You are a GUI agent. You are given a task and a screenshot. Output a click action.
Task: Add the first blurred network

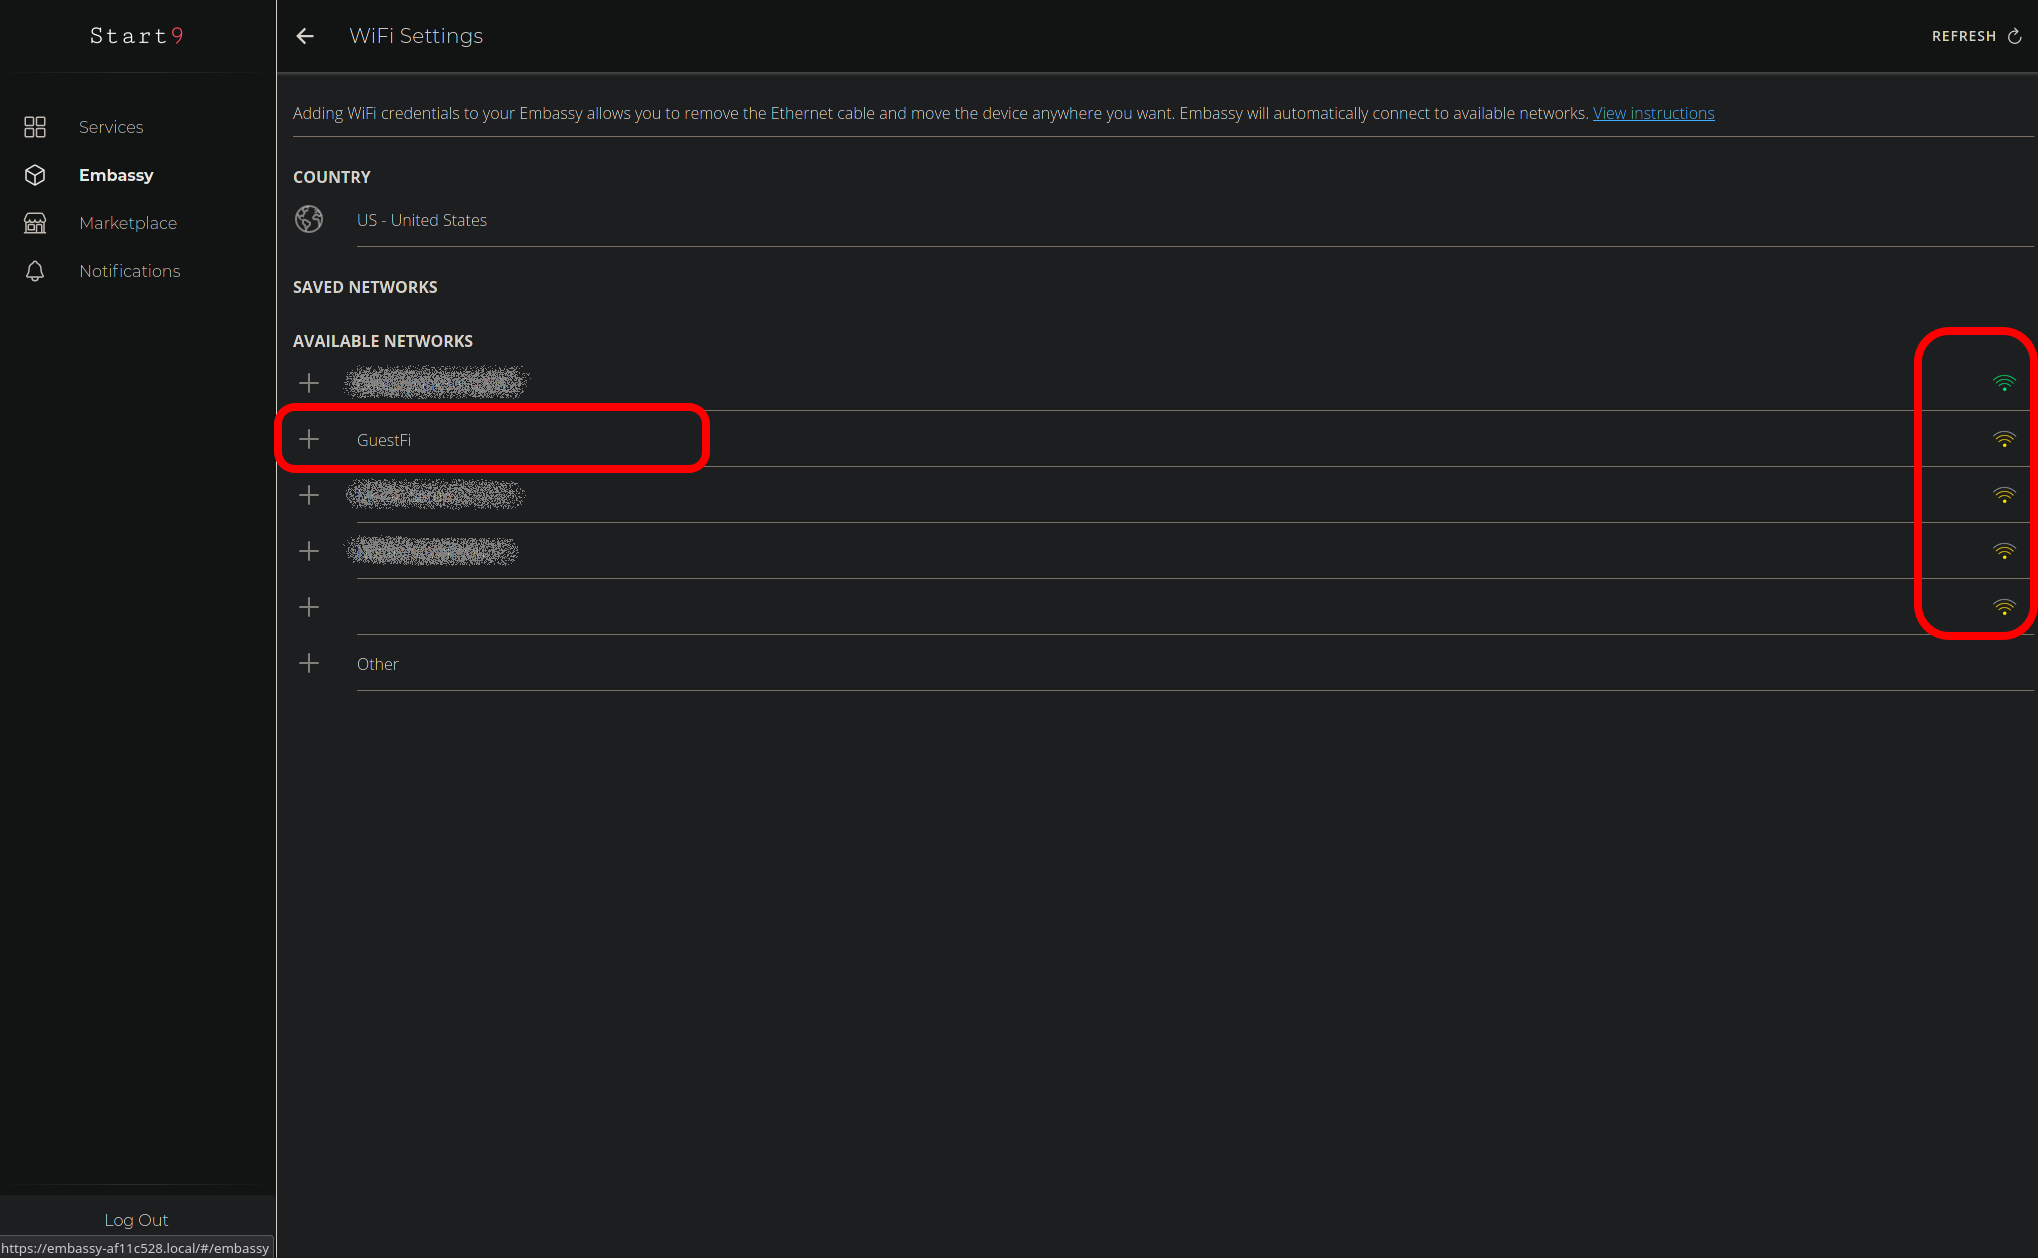309,383
